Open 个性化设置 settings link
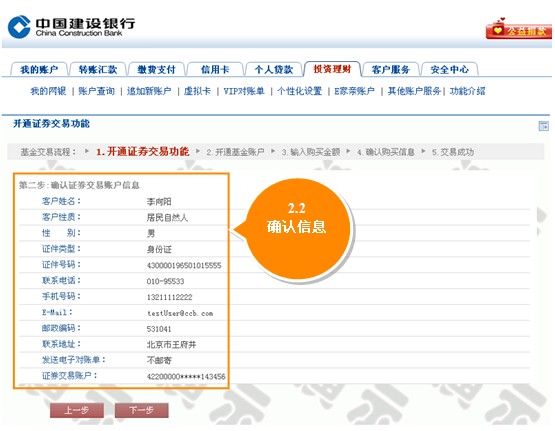555x431 pixels. click(x=299, y=91)
